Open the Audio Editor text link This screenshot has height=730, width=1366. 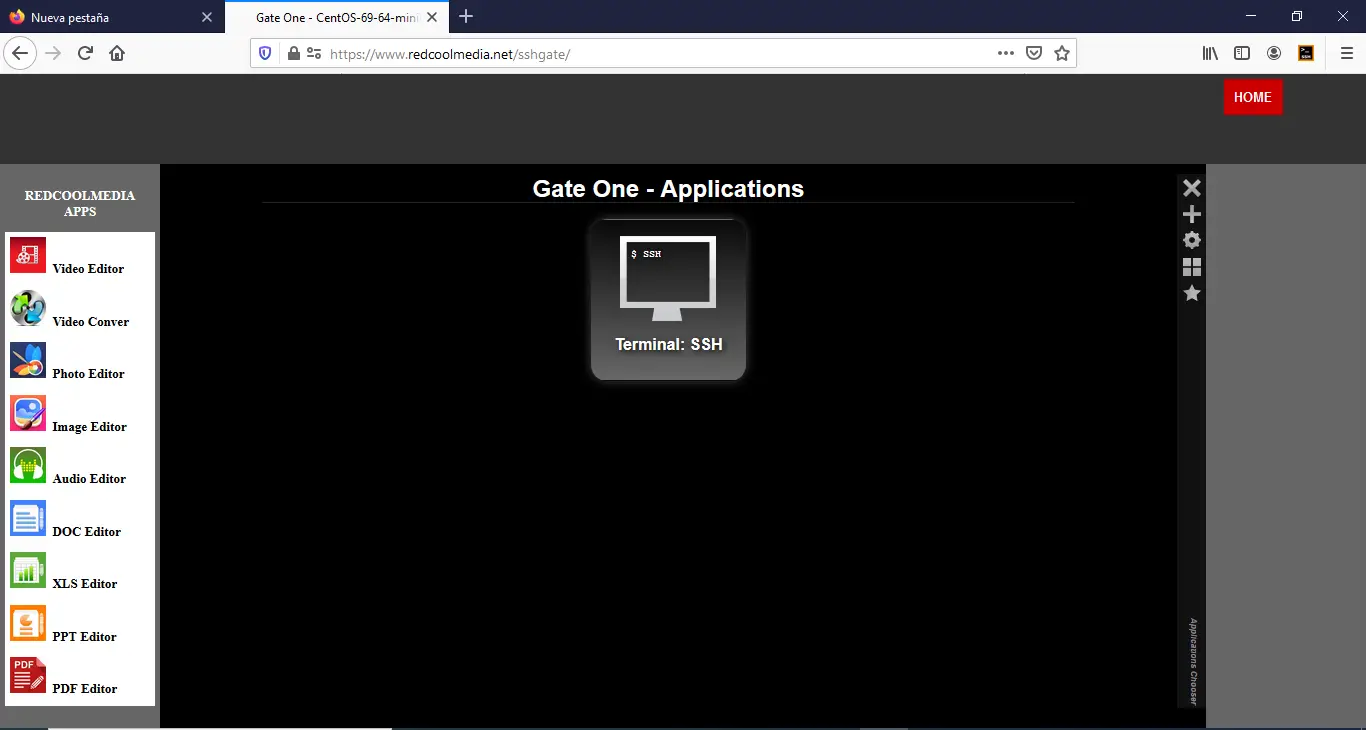point(89,479)
